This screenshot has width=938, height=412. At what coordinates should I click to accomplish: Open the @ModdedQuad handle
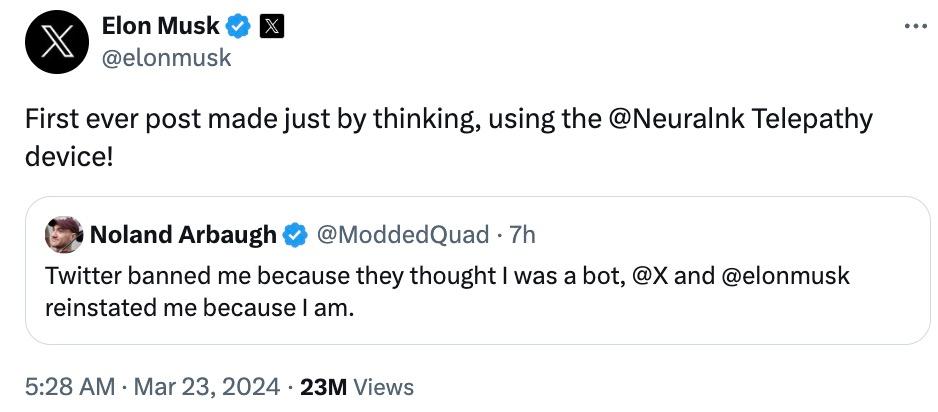402,236
